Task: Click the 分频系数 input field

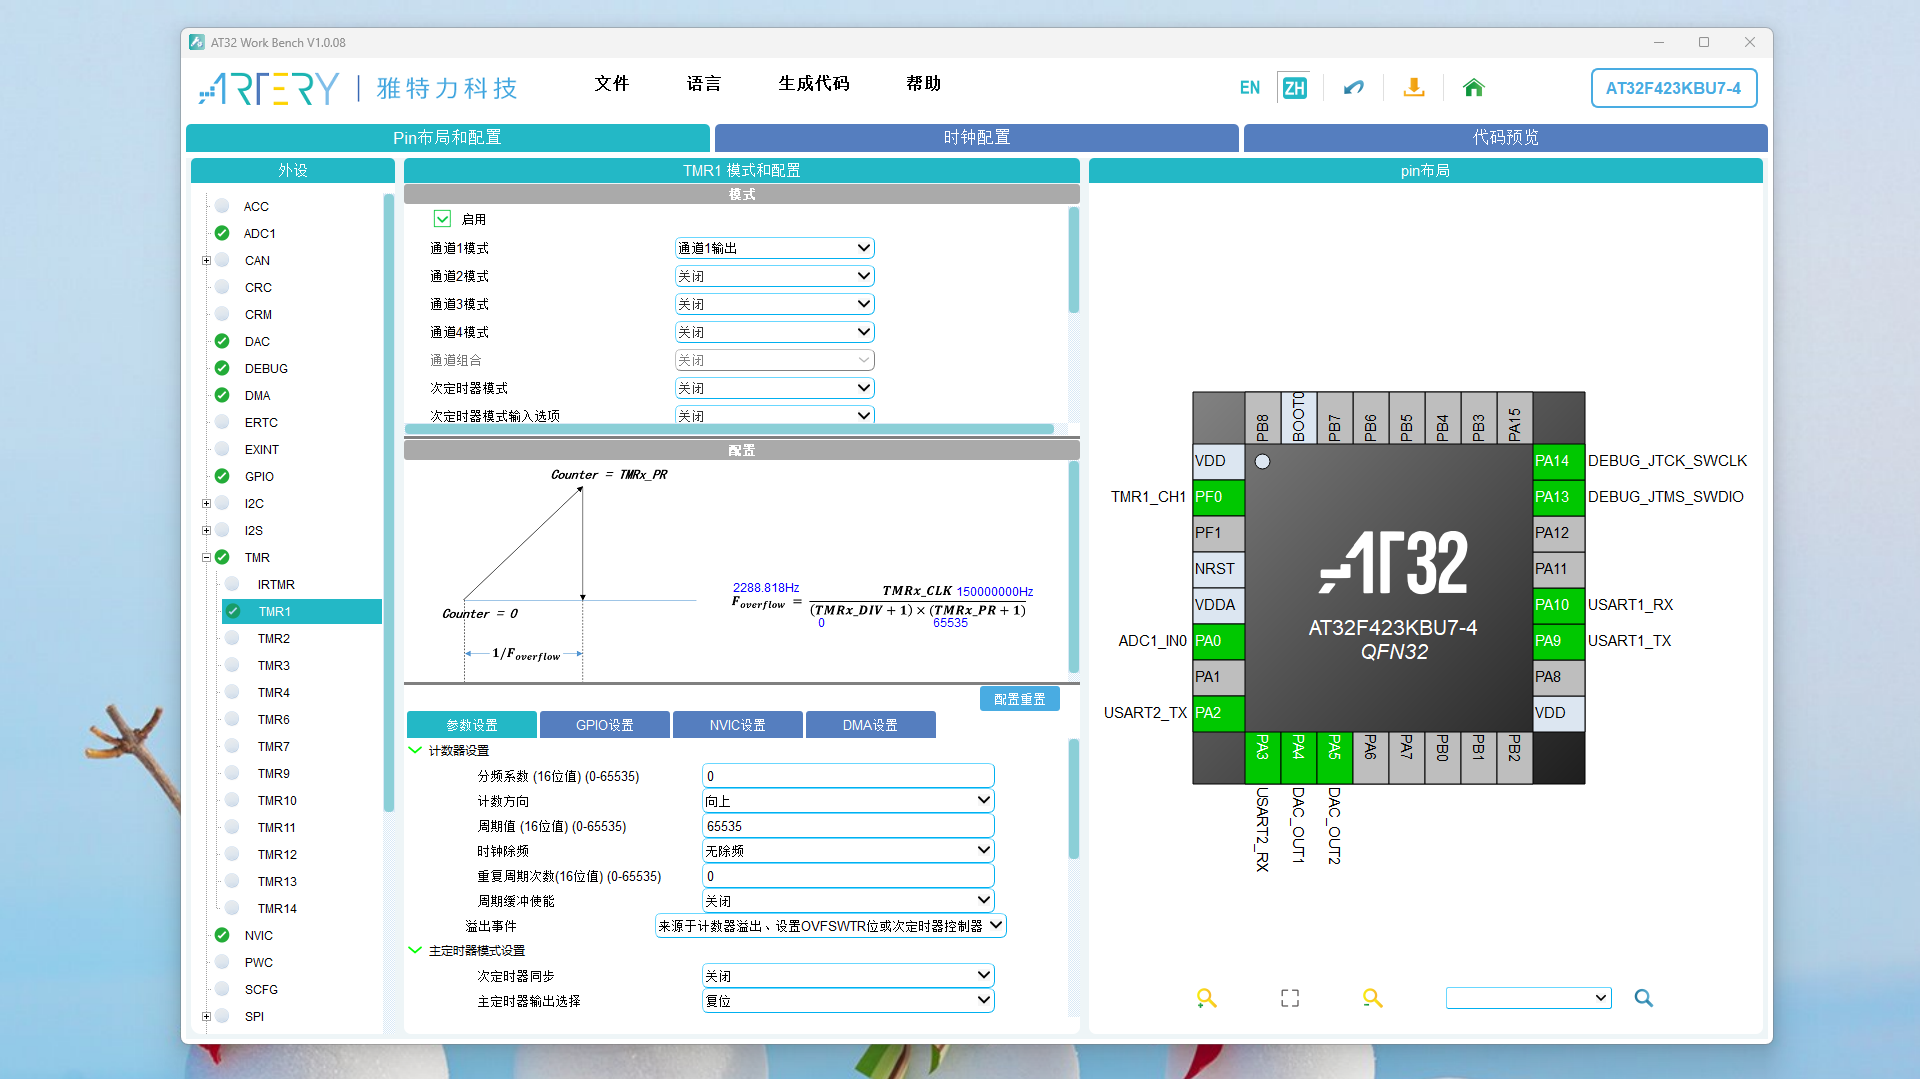Action: coord(848,776)
